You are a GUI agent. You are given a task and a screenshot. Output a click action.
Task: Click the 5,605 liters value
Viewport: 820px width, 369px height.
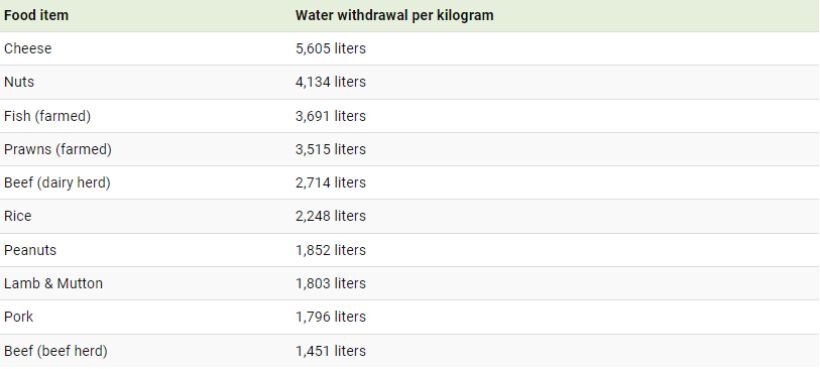click(x=331, y=49)
